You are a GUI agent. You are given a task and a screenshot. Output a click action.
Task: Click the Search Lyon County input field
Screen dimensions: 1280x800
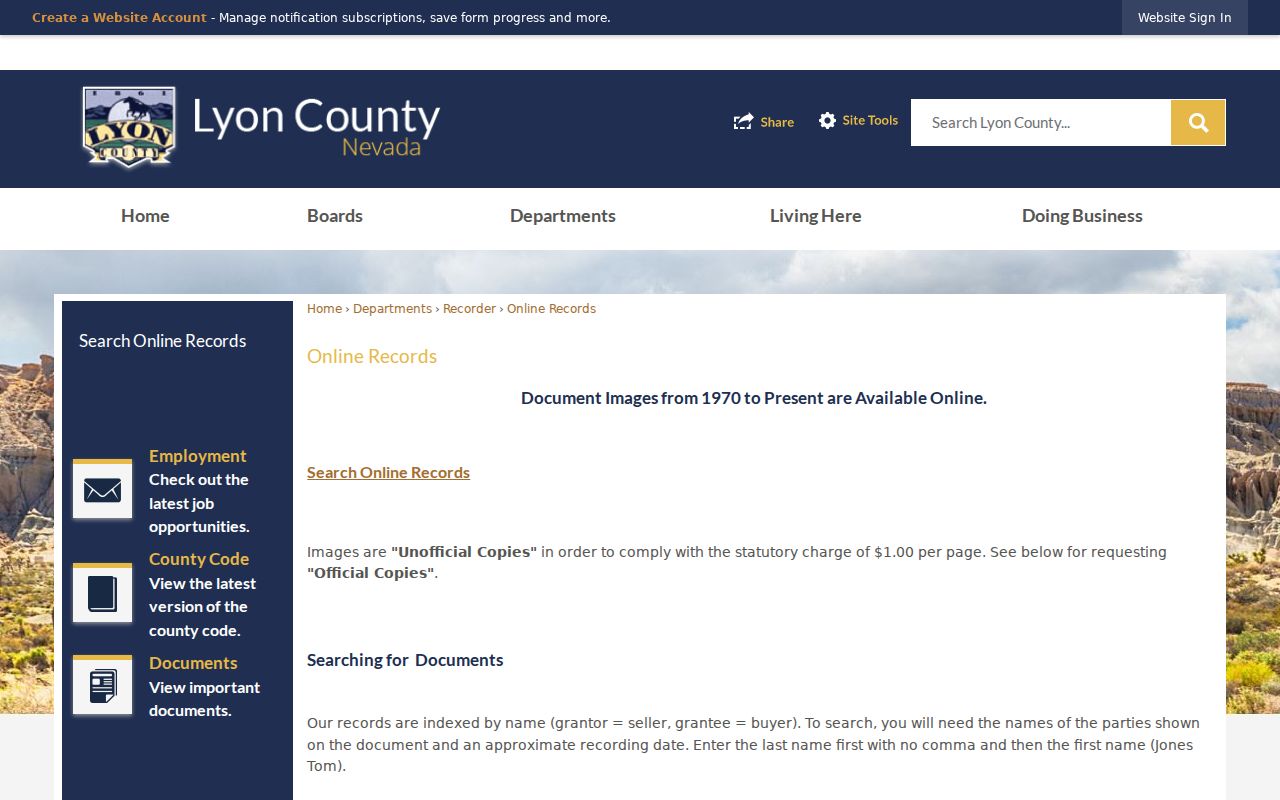[1041, 122]
